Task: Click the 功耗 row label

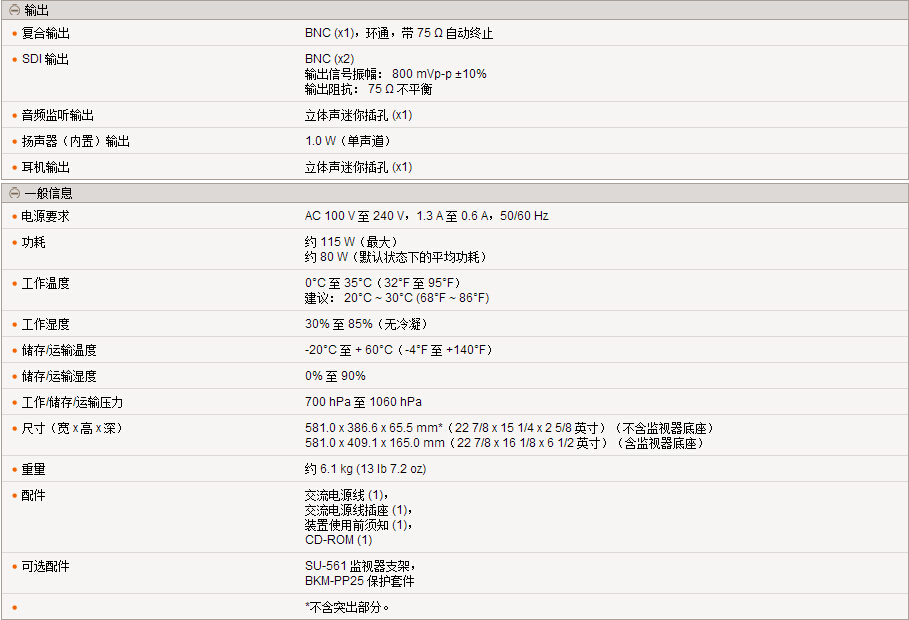Action: click(34, 242)
